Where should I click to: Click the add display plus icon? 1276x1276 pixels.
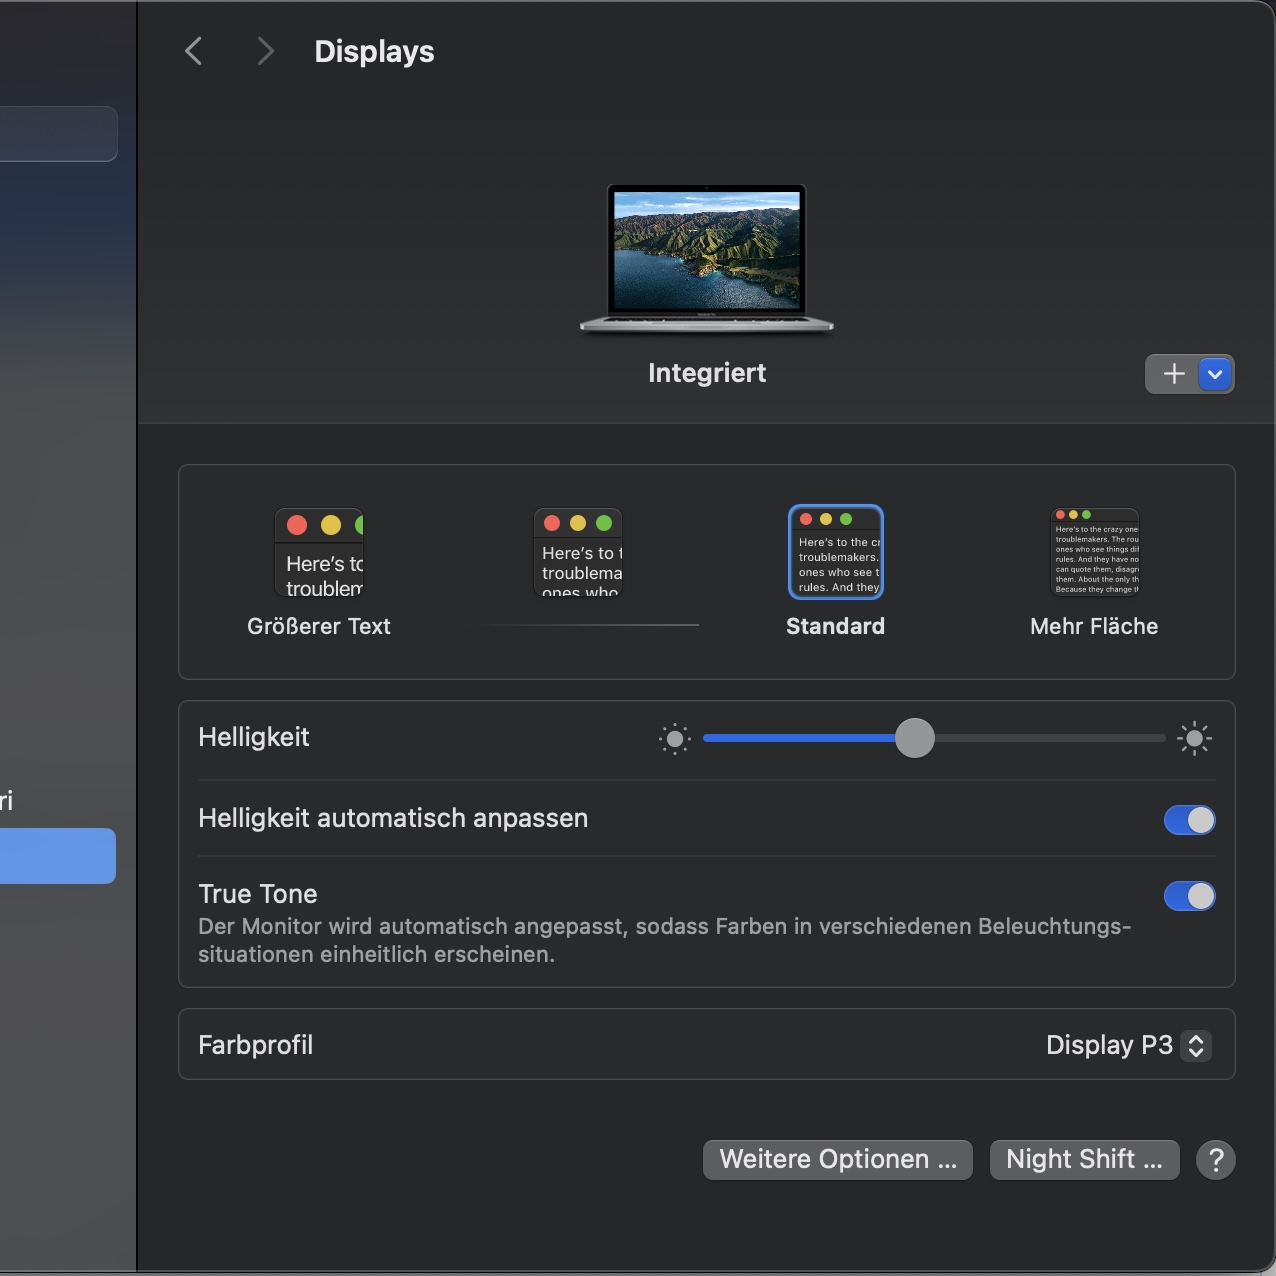pos(1172,374)
